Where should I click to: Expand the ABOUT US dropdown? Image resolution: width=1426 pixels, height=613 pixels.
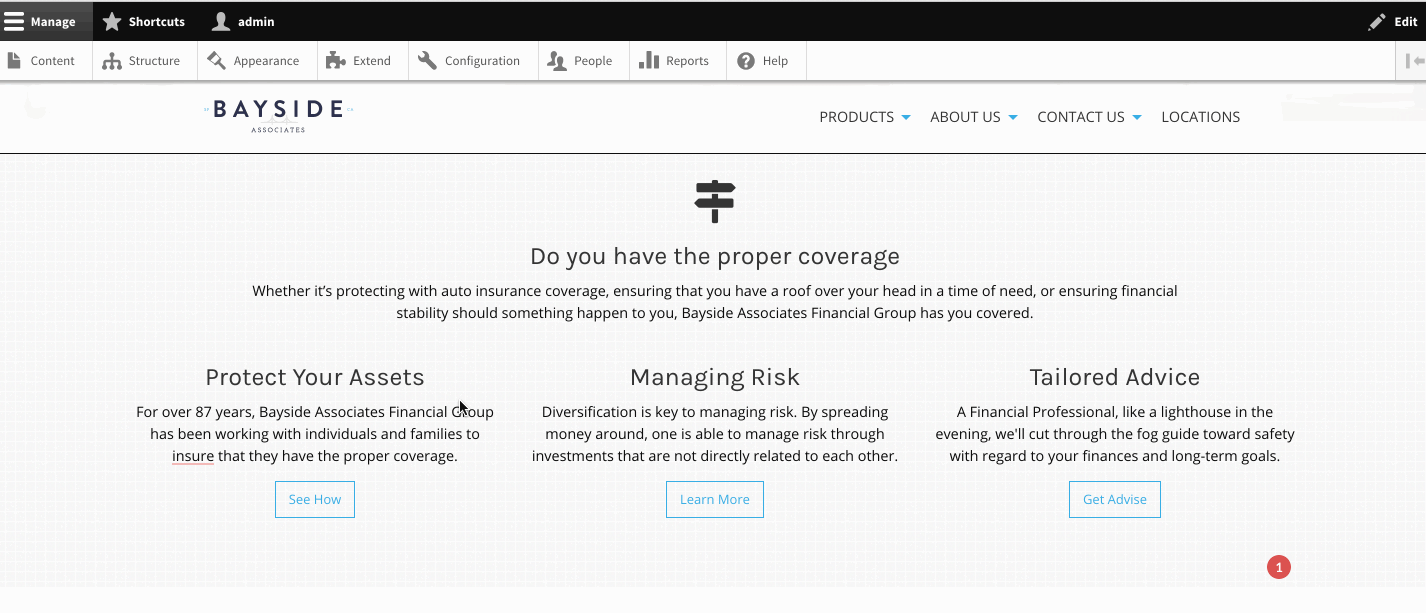tap(974, 117)
